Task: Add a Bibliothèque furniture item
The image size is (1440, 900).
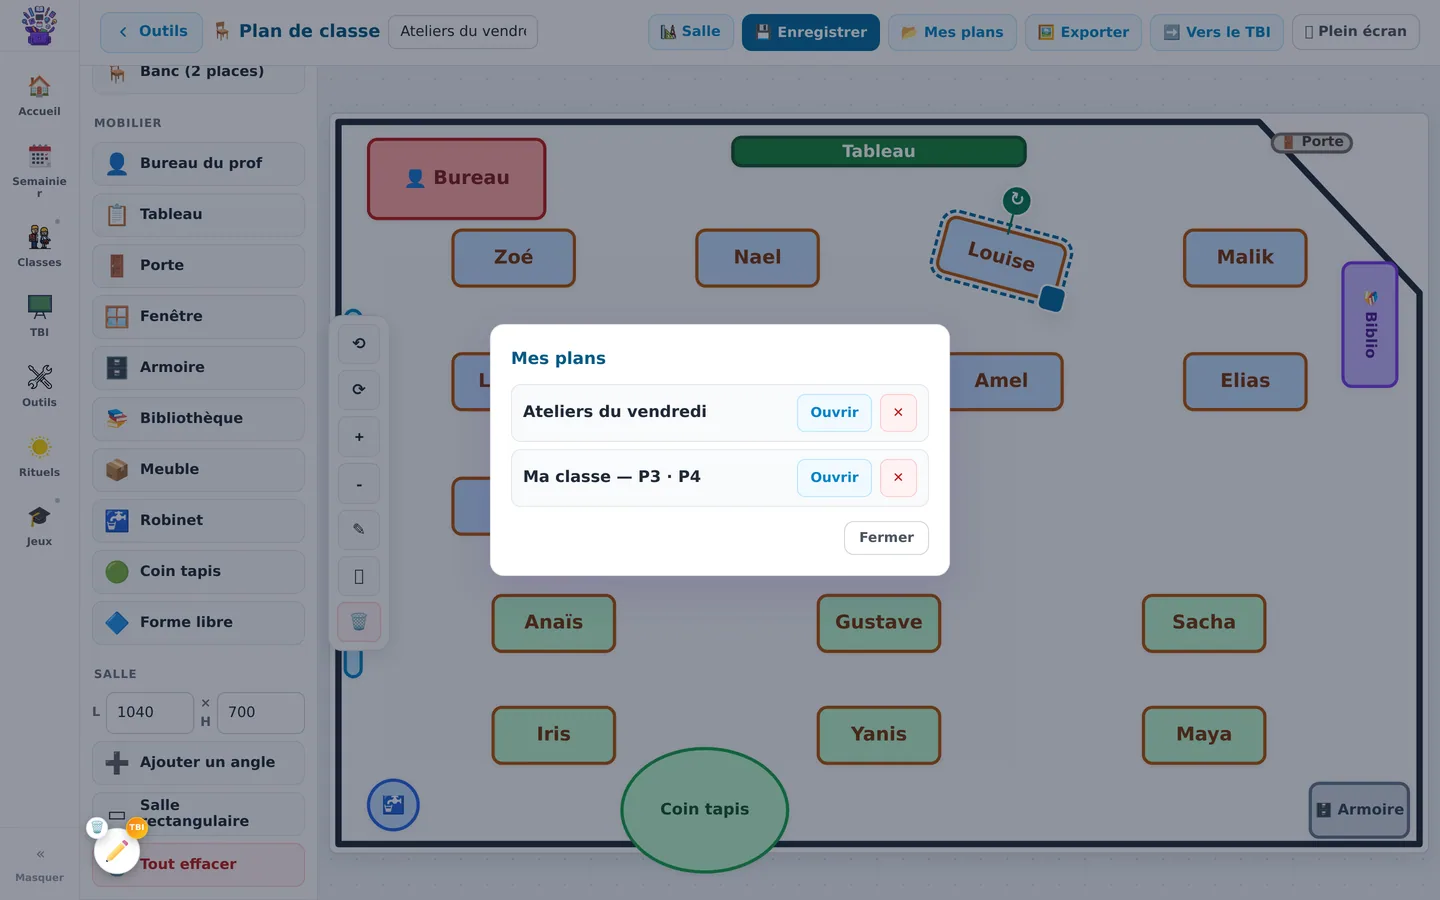Action: (198, 418)
